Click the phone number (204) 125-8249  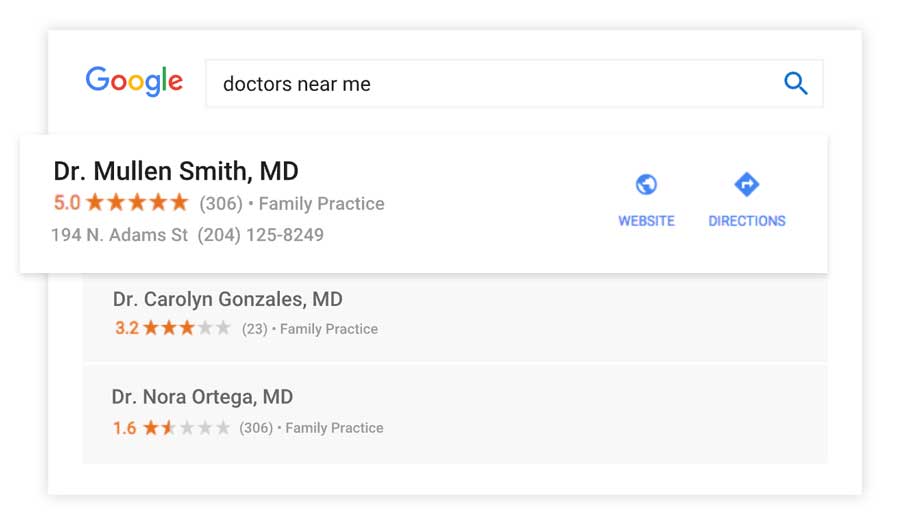pyautogui.click(x=261, y=235)
